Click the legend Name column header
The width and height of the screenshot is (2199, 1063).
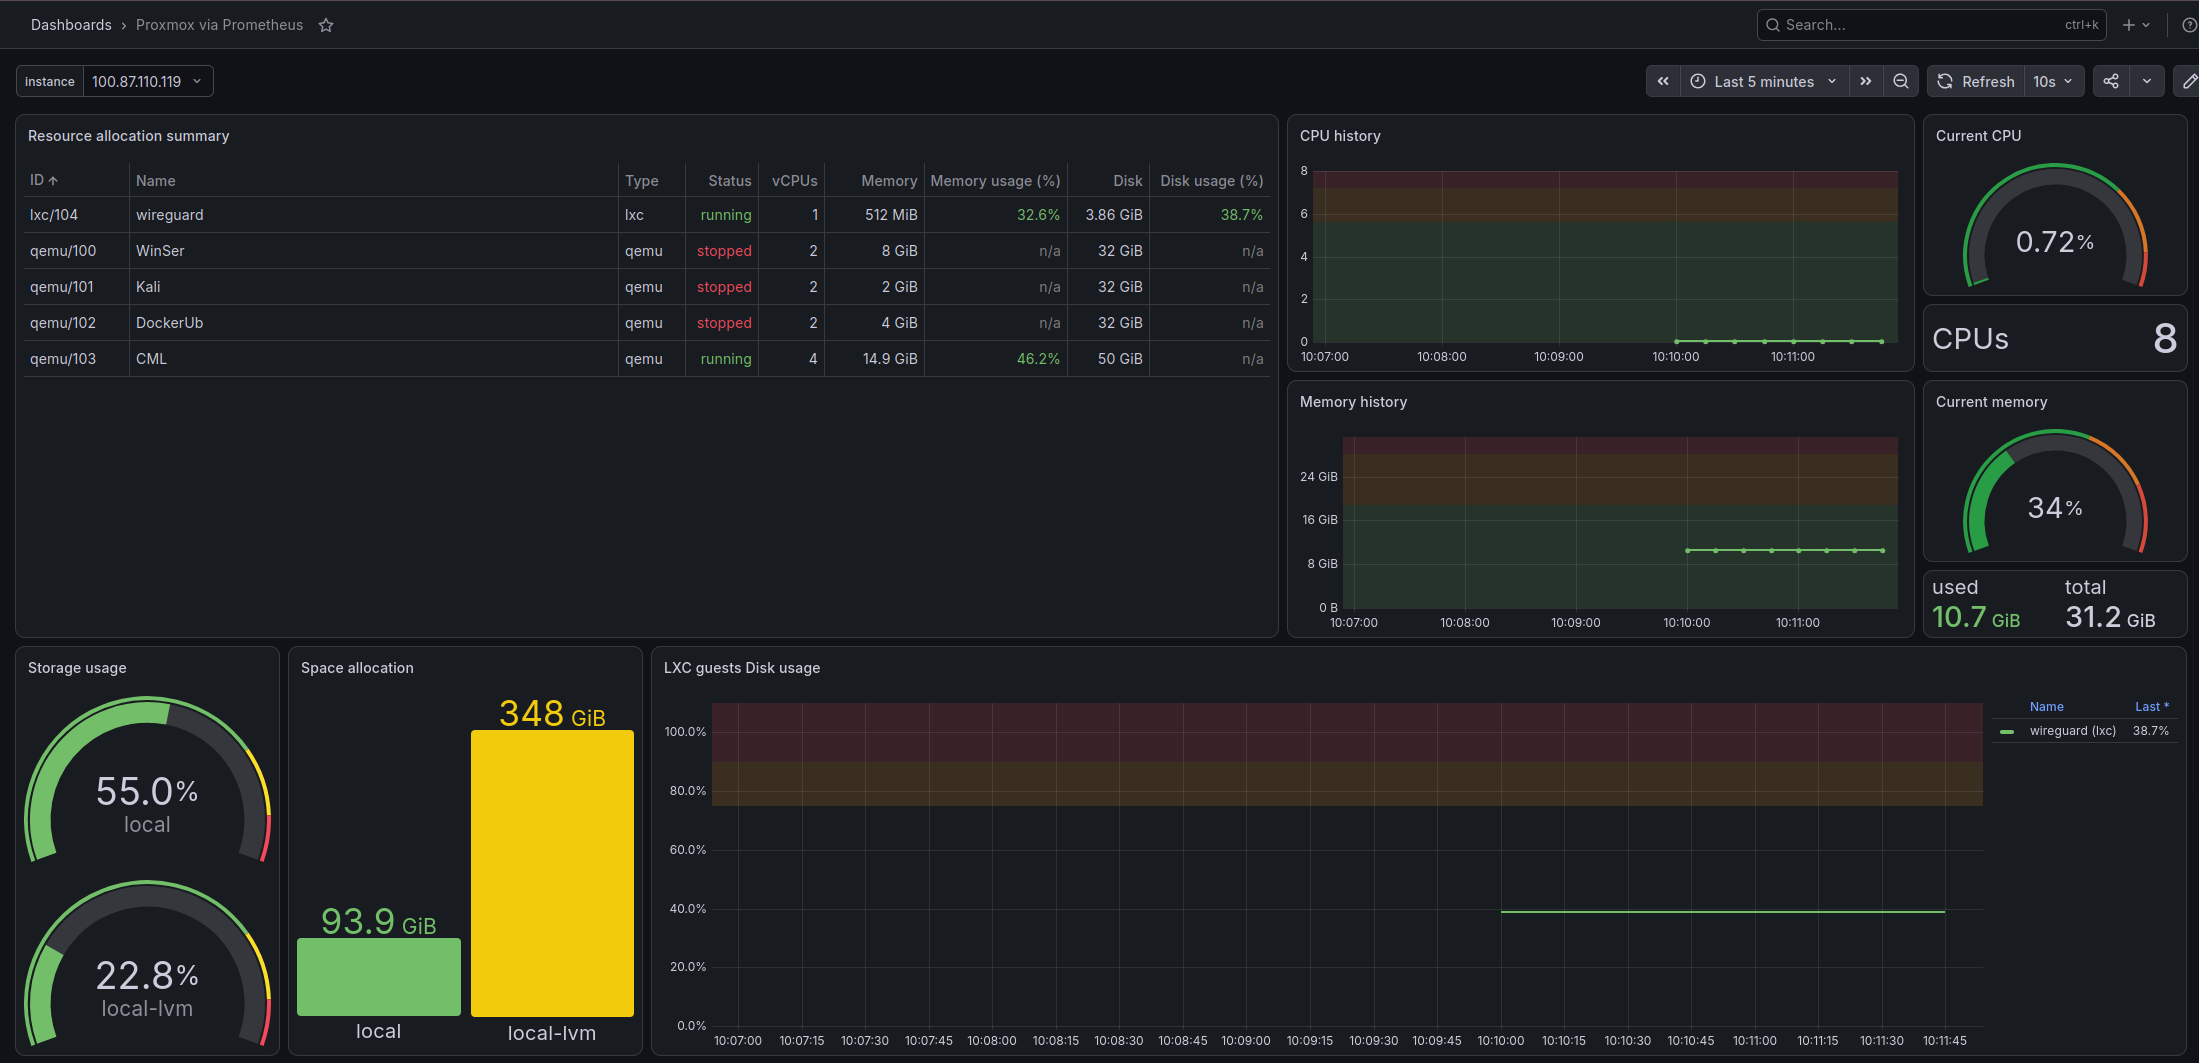(x=2046, y=707)
